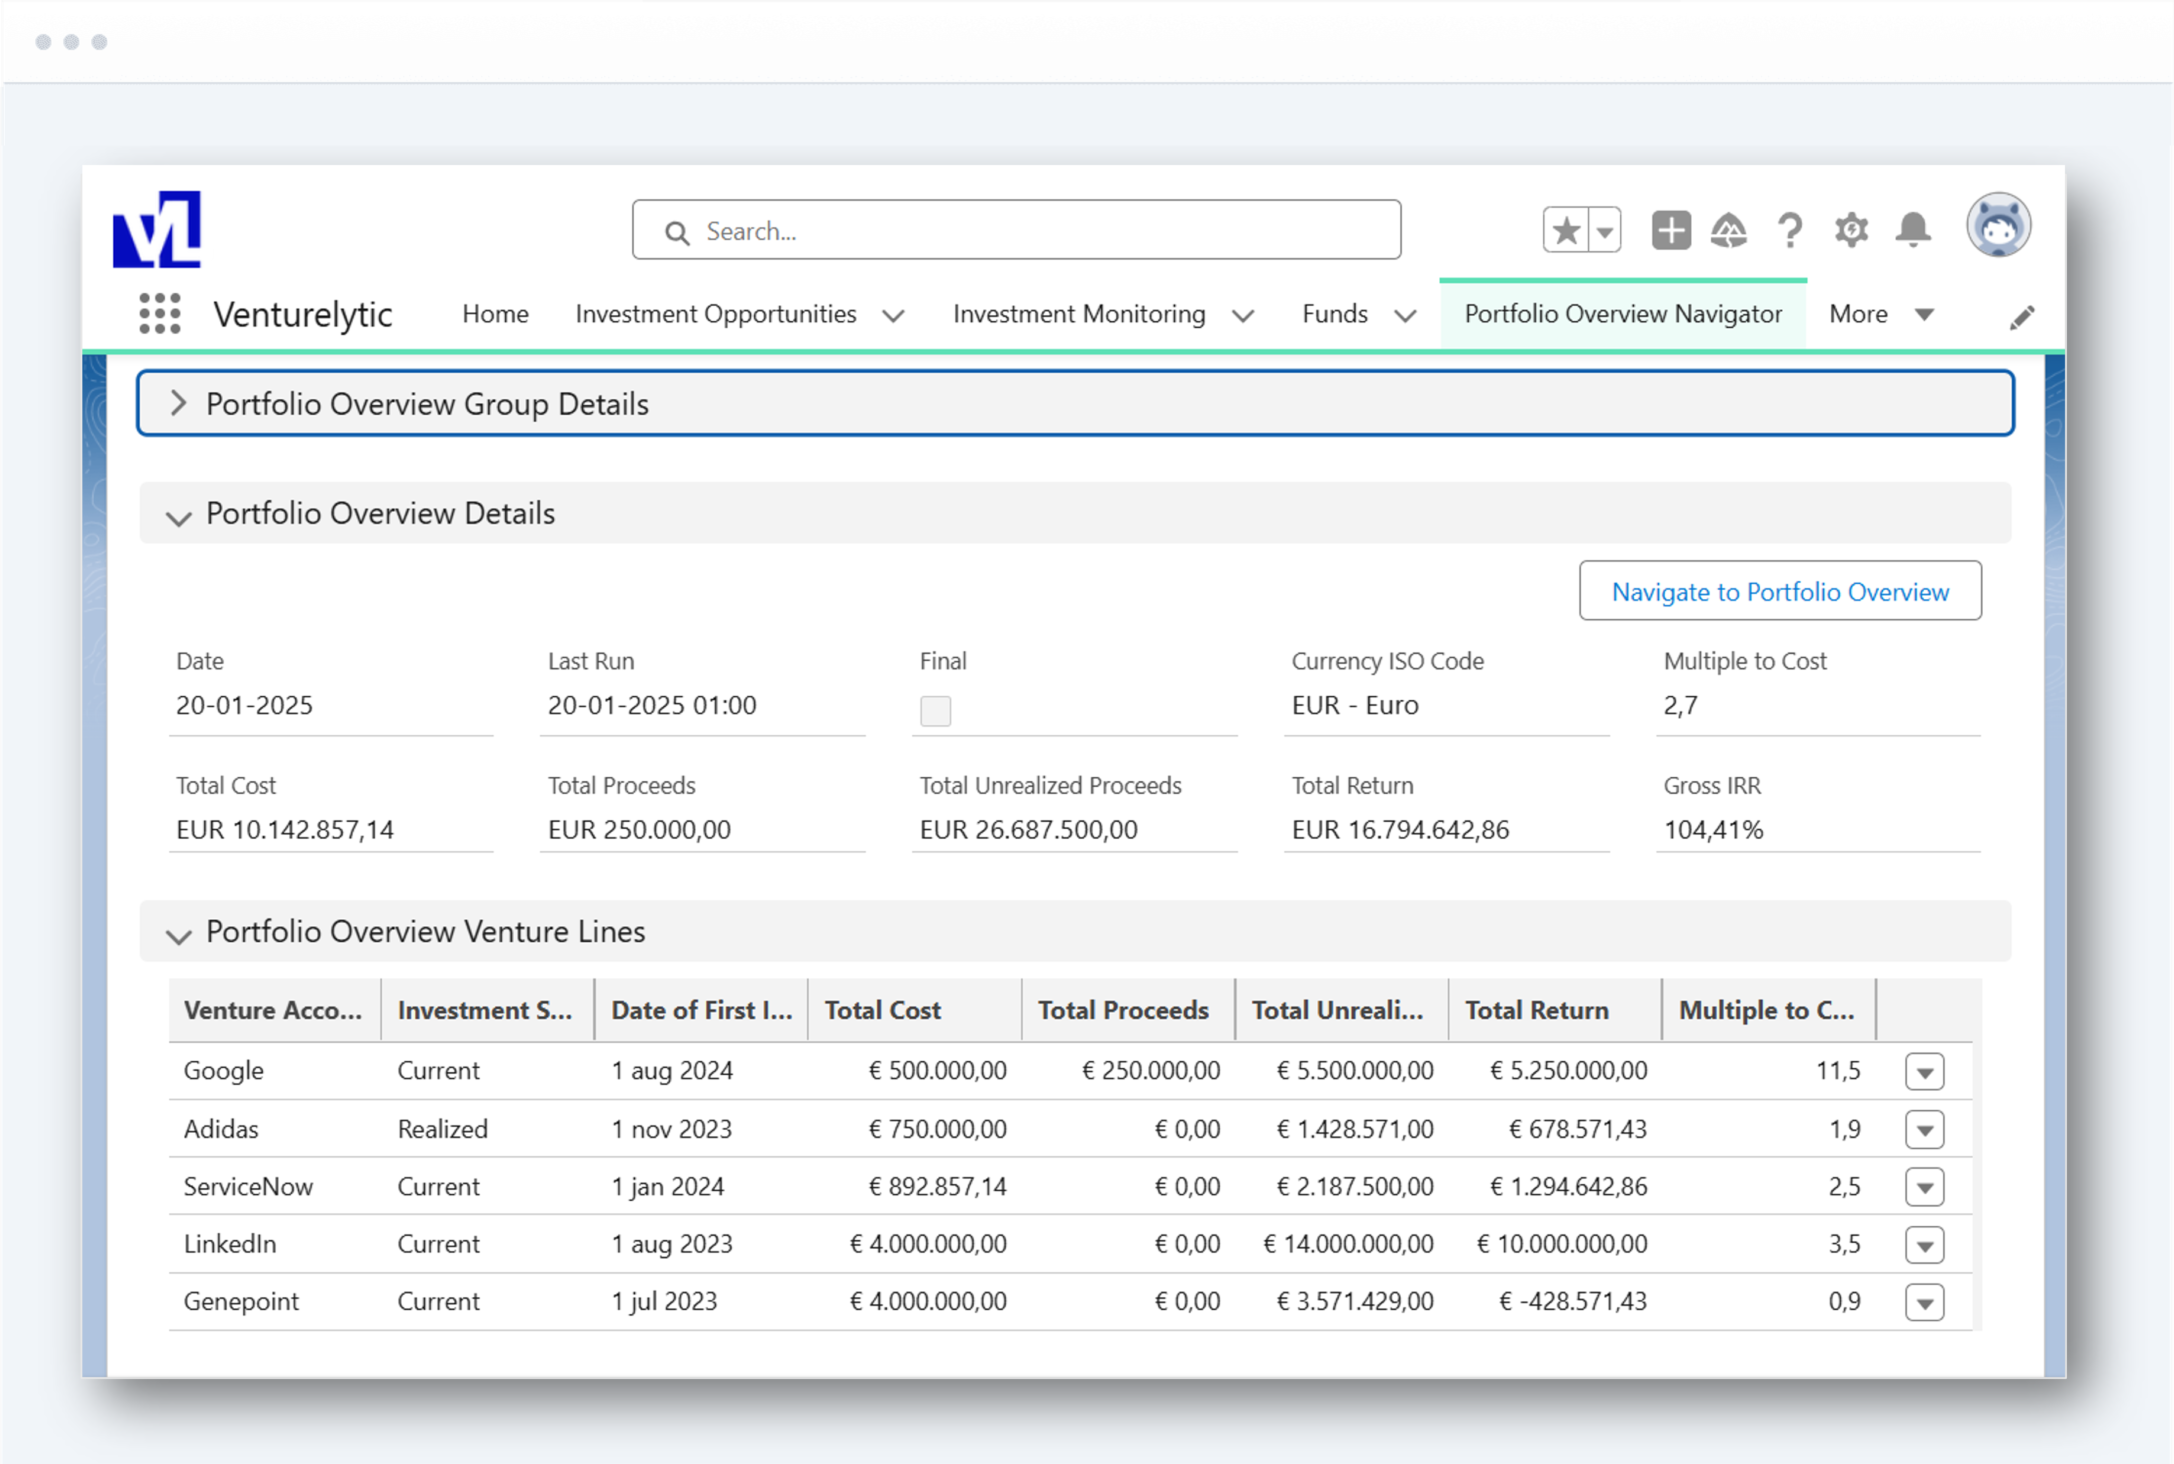Viewport: 2174px width, 1464px height.
Task: Open the Global Actions plus icon
Action: click(x=1670, y=231)
